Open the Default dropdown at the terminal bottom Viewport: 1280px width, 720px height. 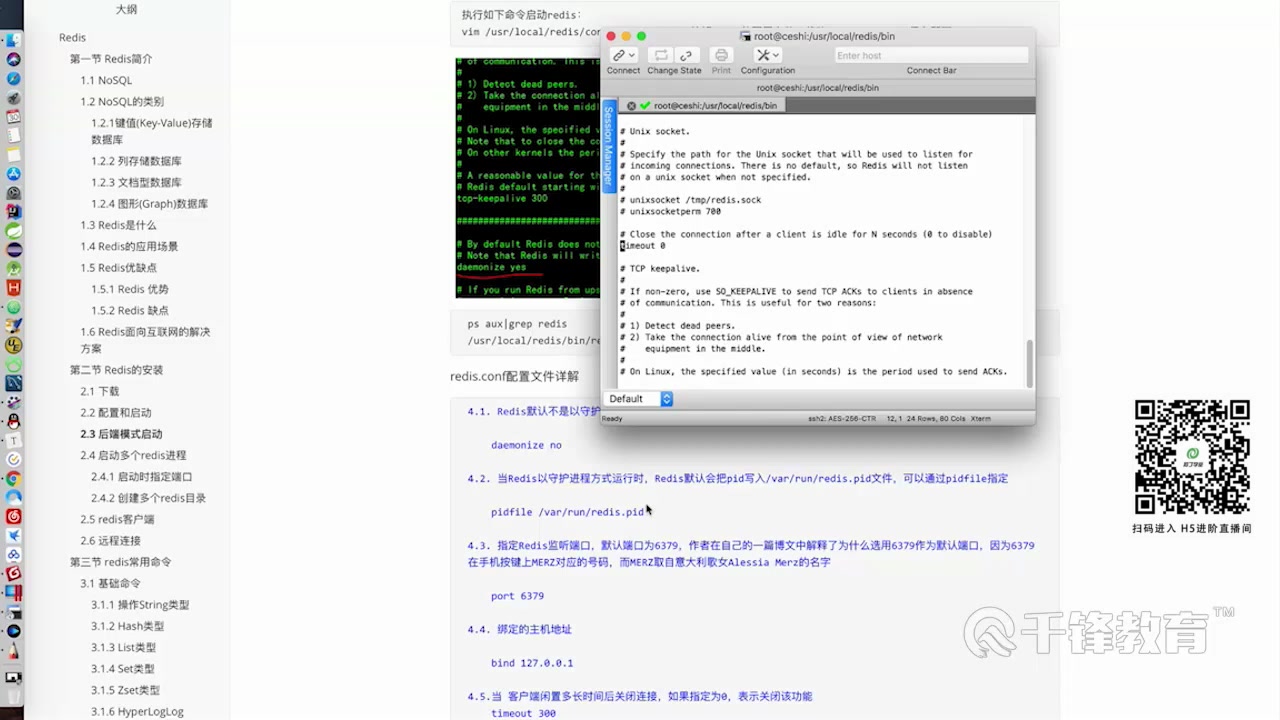click(639, 398)
